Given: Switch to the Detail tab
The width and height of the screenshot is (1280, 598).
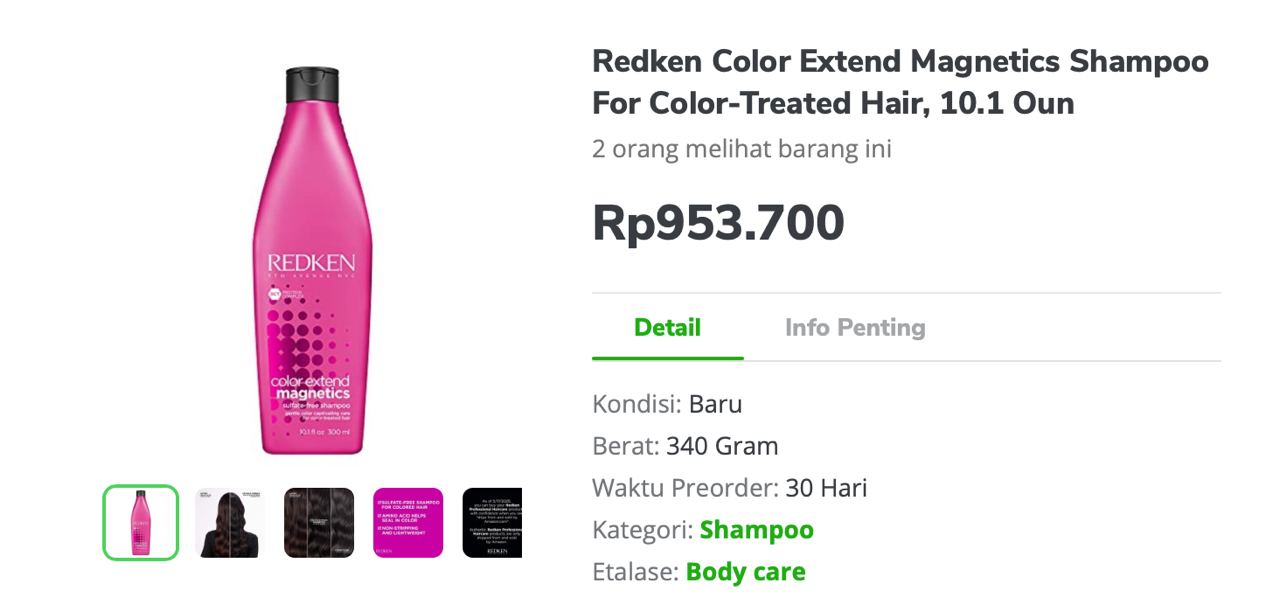Looking at the screenshot, I should 667,327.
